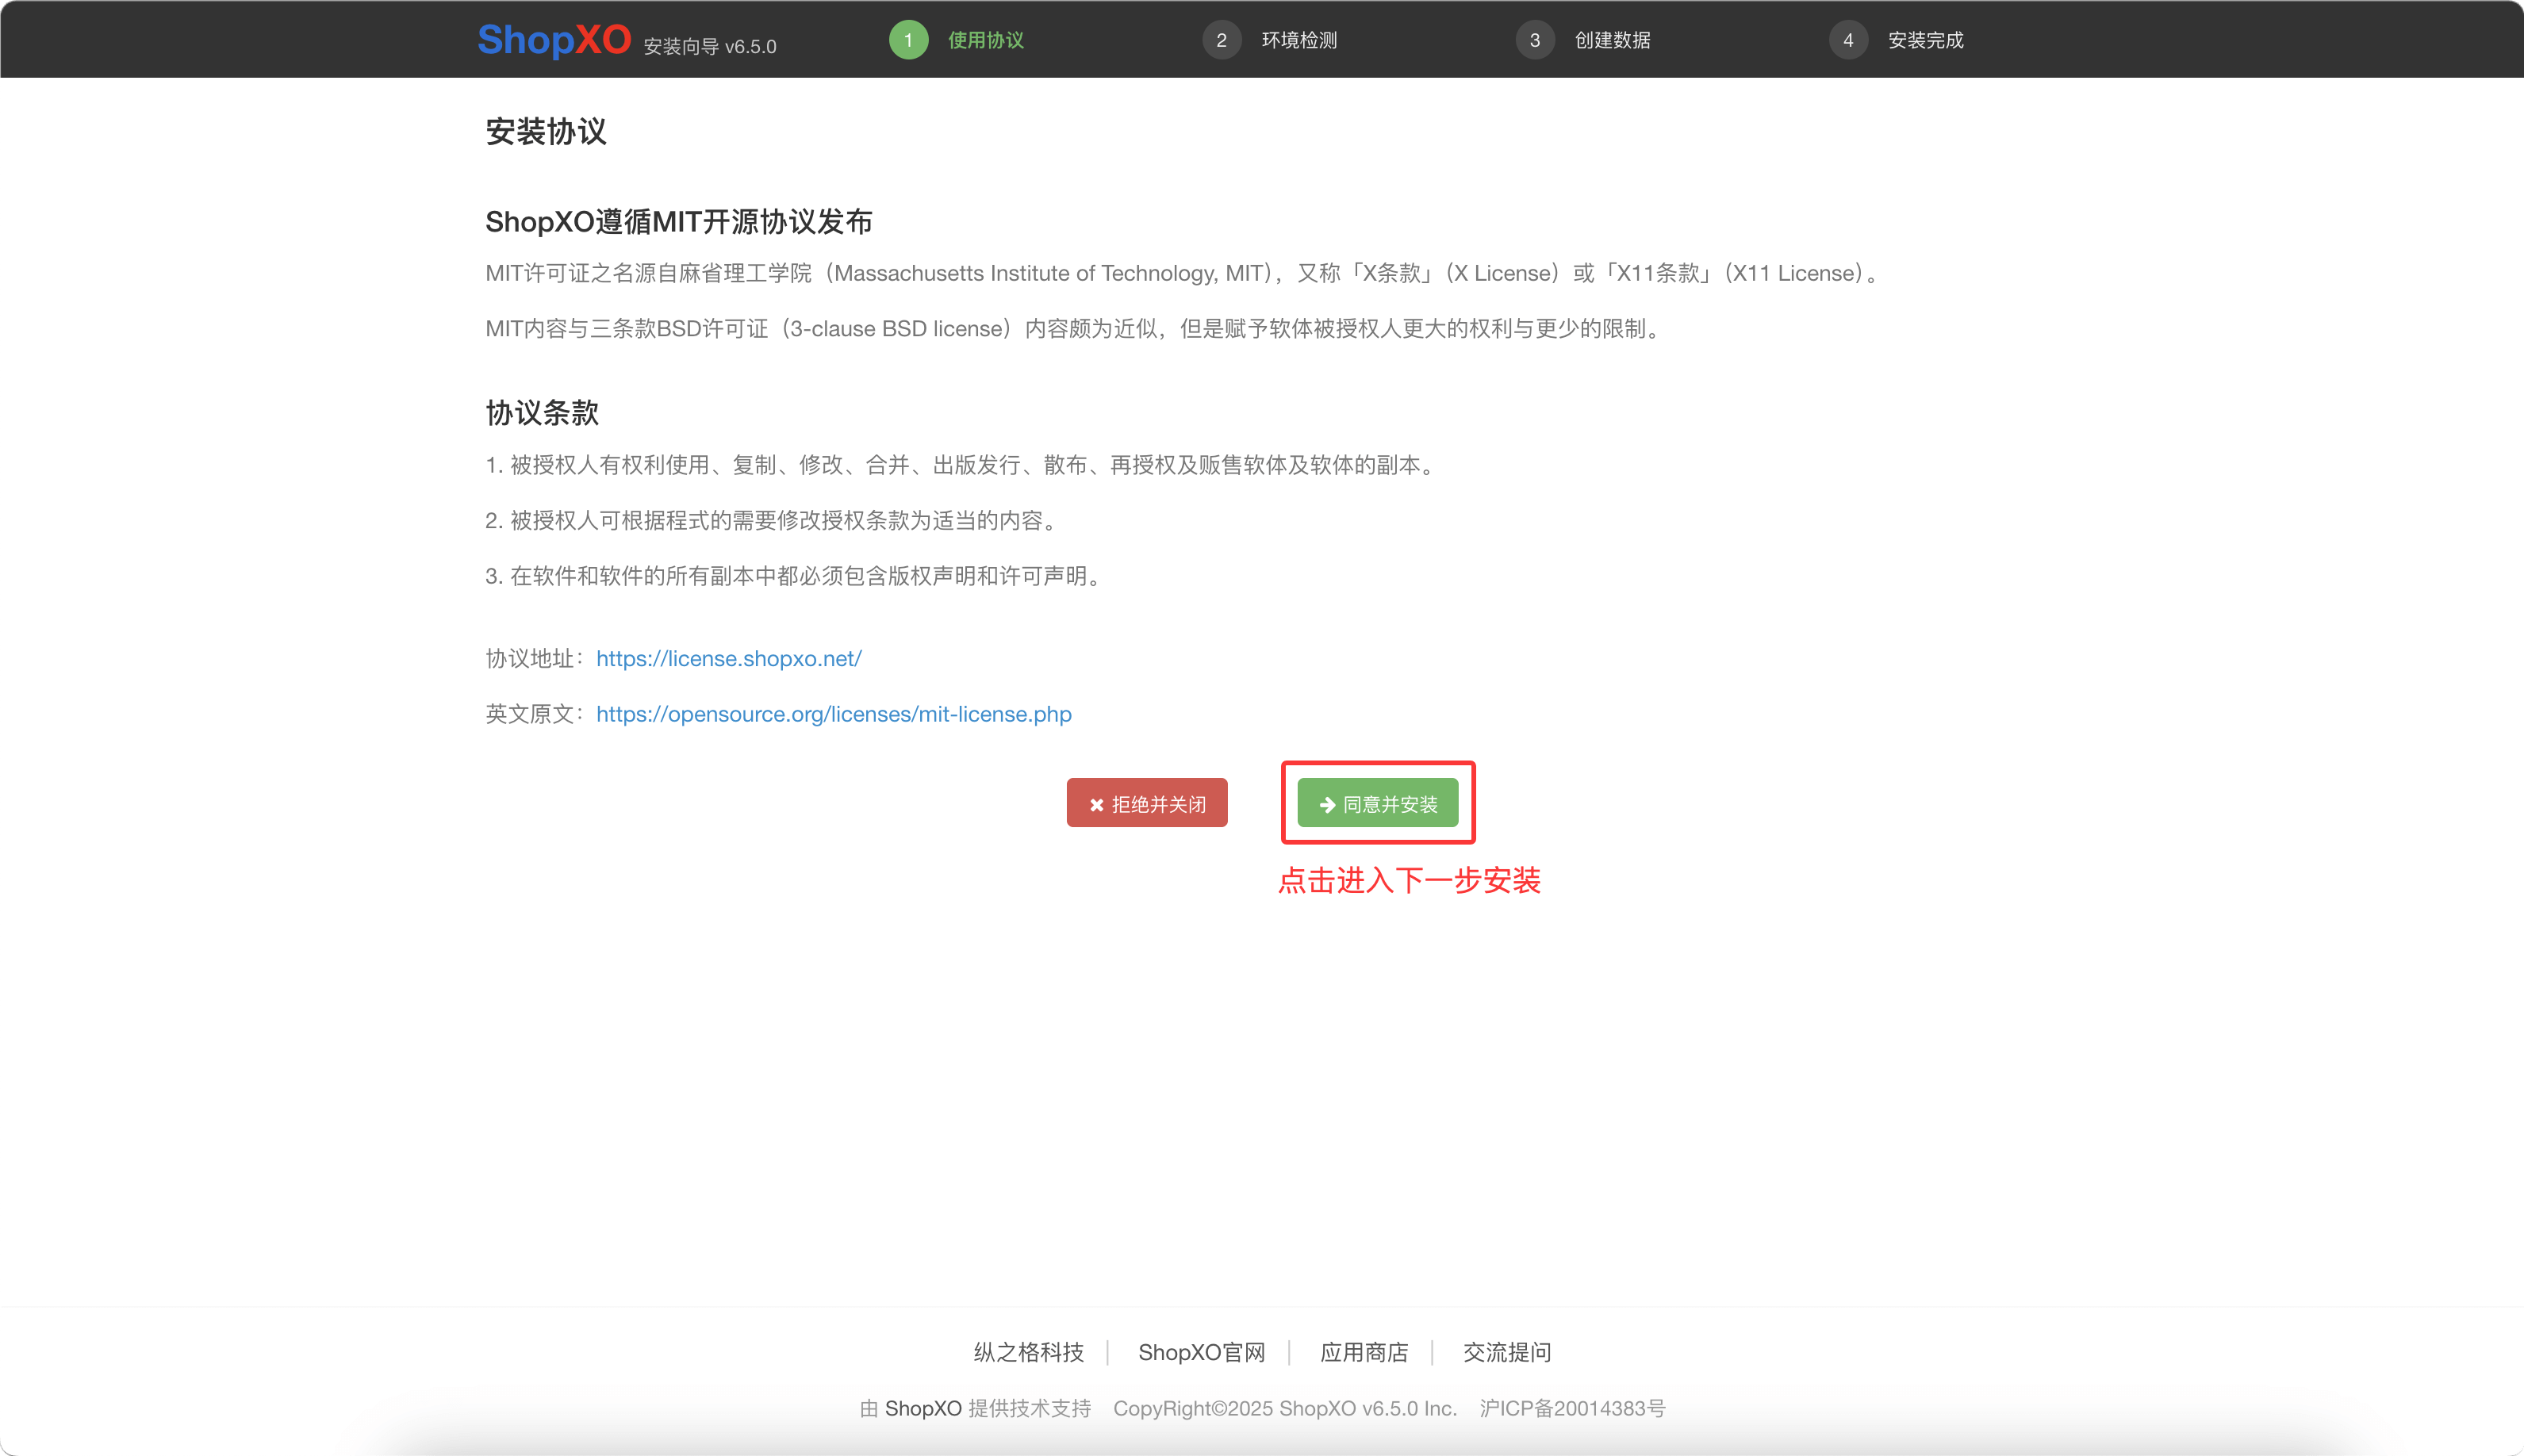Open the MIT license English original link
This screenshot has height=1456, width=2524.
point(833,714)
